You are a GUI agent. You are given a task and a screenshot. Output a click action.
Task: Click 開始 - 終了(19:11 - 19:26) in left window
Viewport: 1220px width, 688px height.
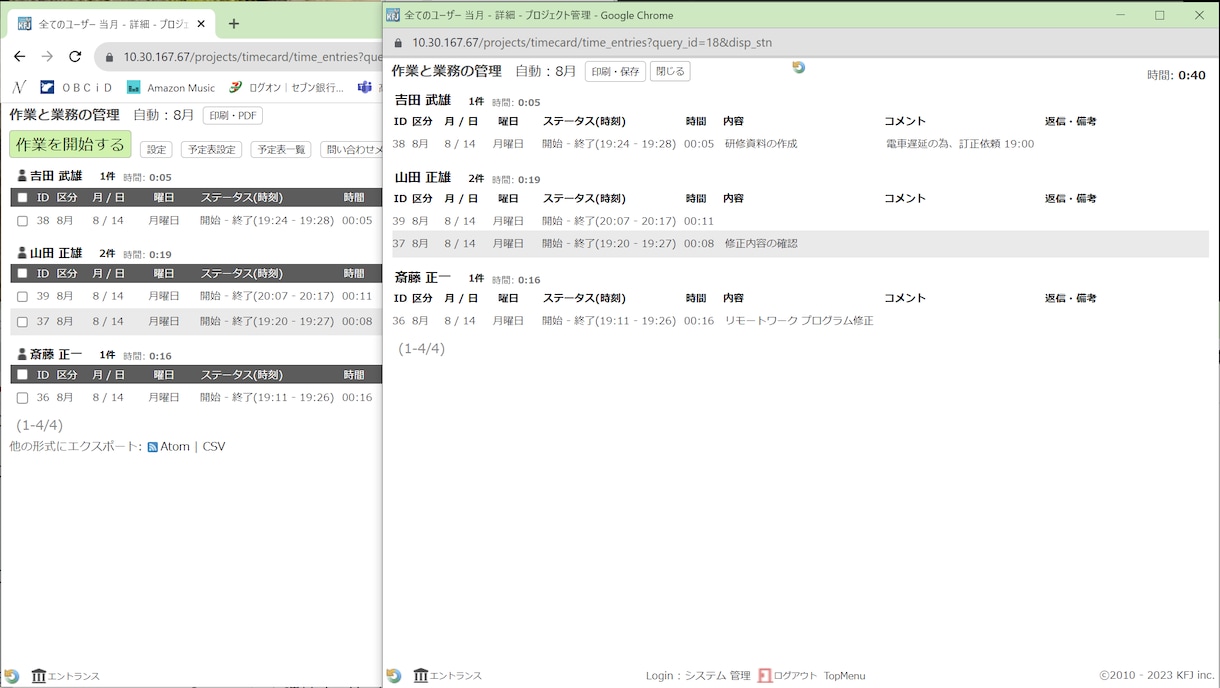(267, 398)
